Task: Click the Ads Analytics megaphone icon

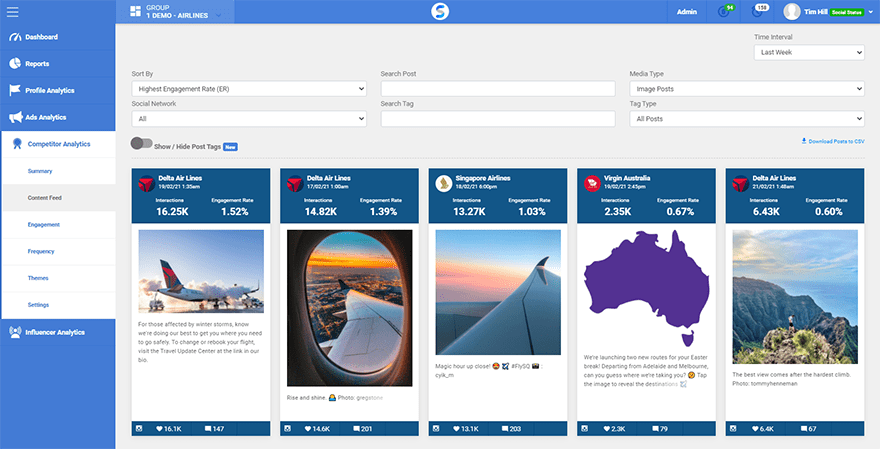Action: pyautogui.click(x=16, y=117)
